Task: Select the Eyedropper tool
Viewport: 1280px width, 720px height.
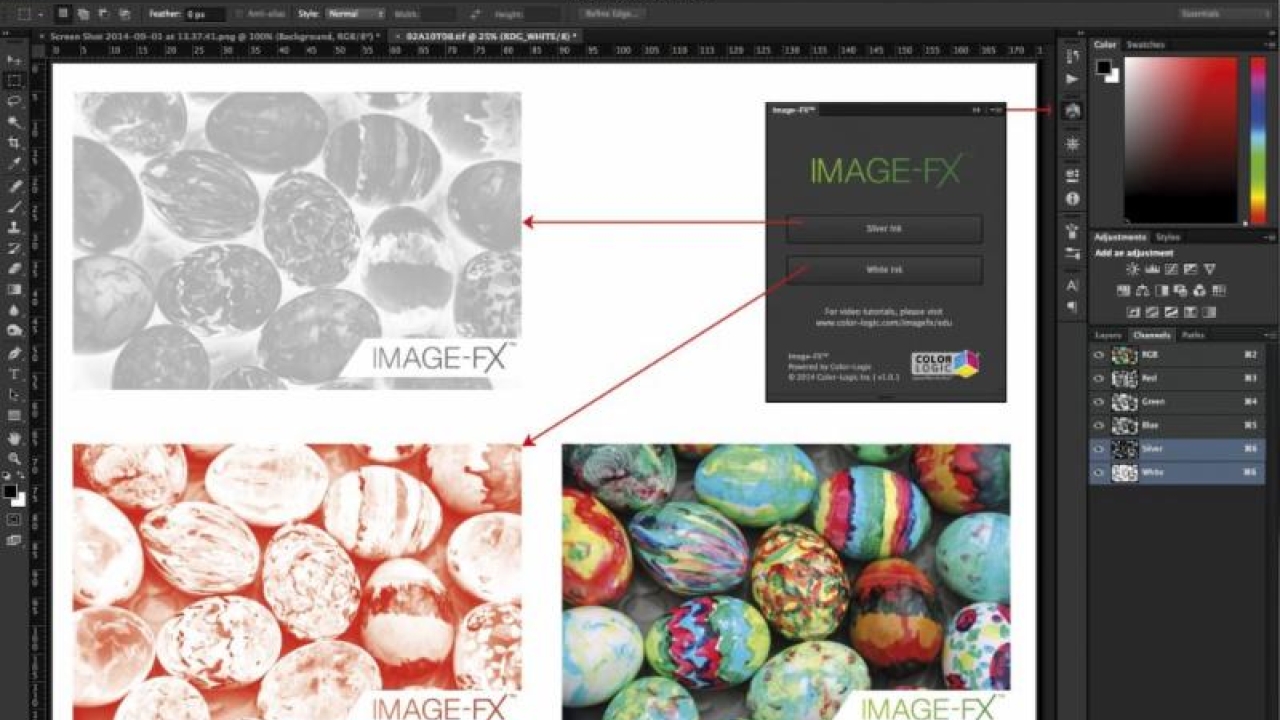Action: (14, 164)
